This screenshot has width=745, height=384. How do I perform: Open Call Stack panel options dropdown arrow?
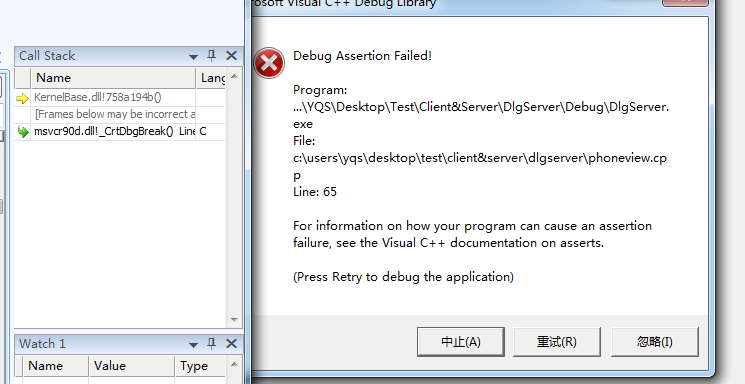pyautogui.click(x=193, y=57)
